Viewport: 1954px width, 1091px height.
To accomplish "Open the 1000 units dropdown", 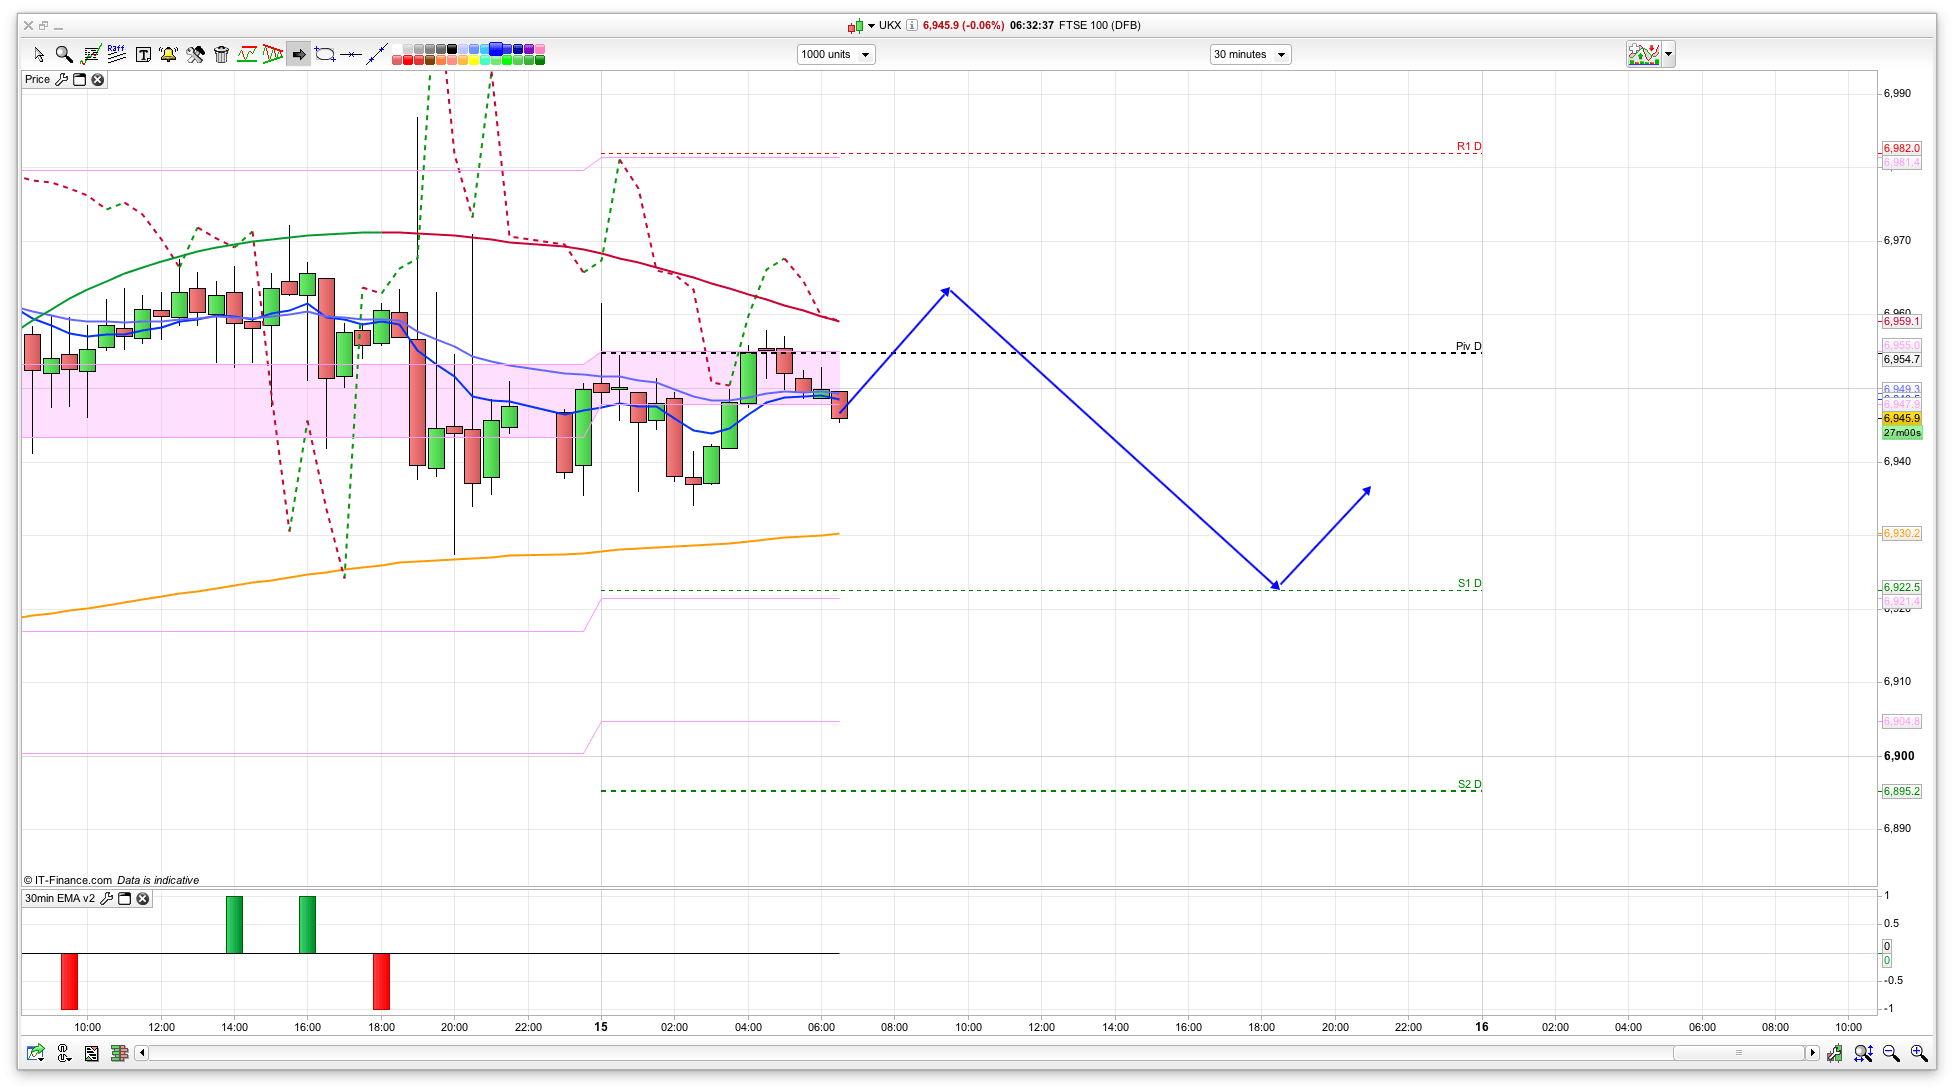I will tap(836, 55).
